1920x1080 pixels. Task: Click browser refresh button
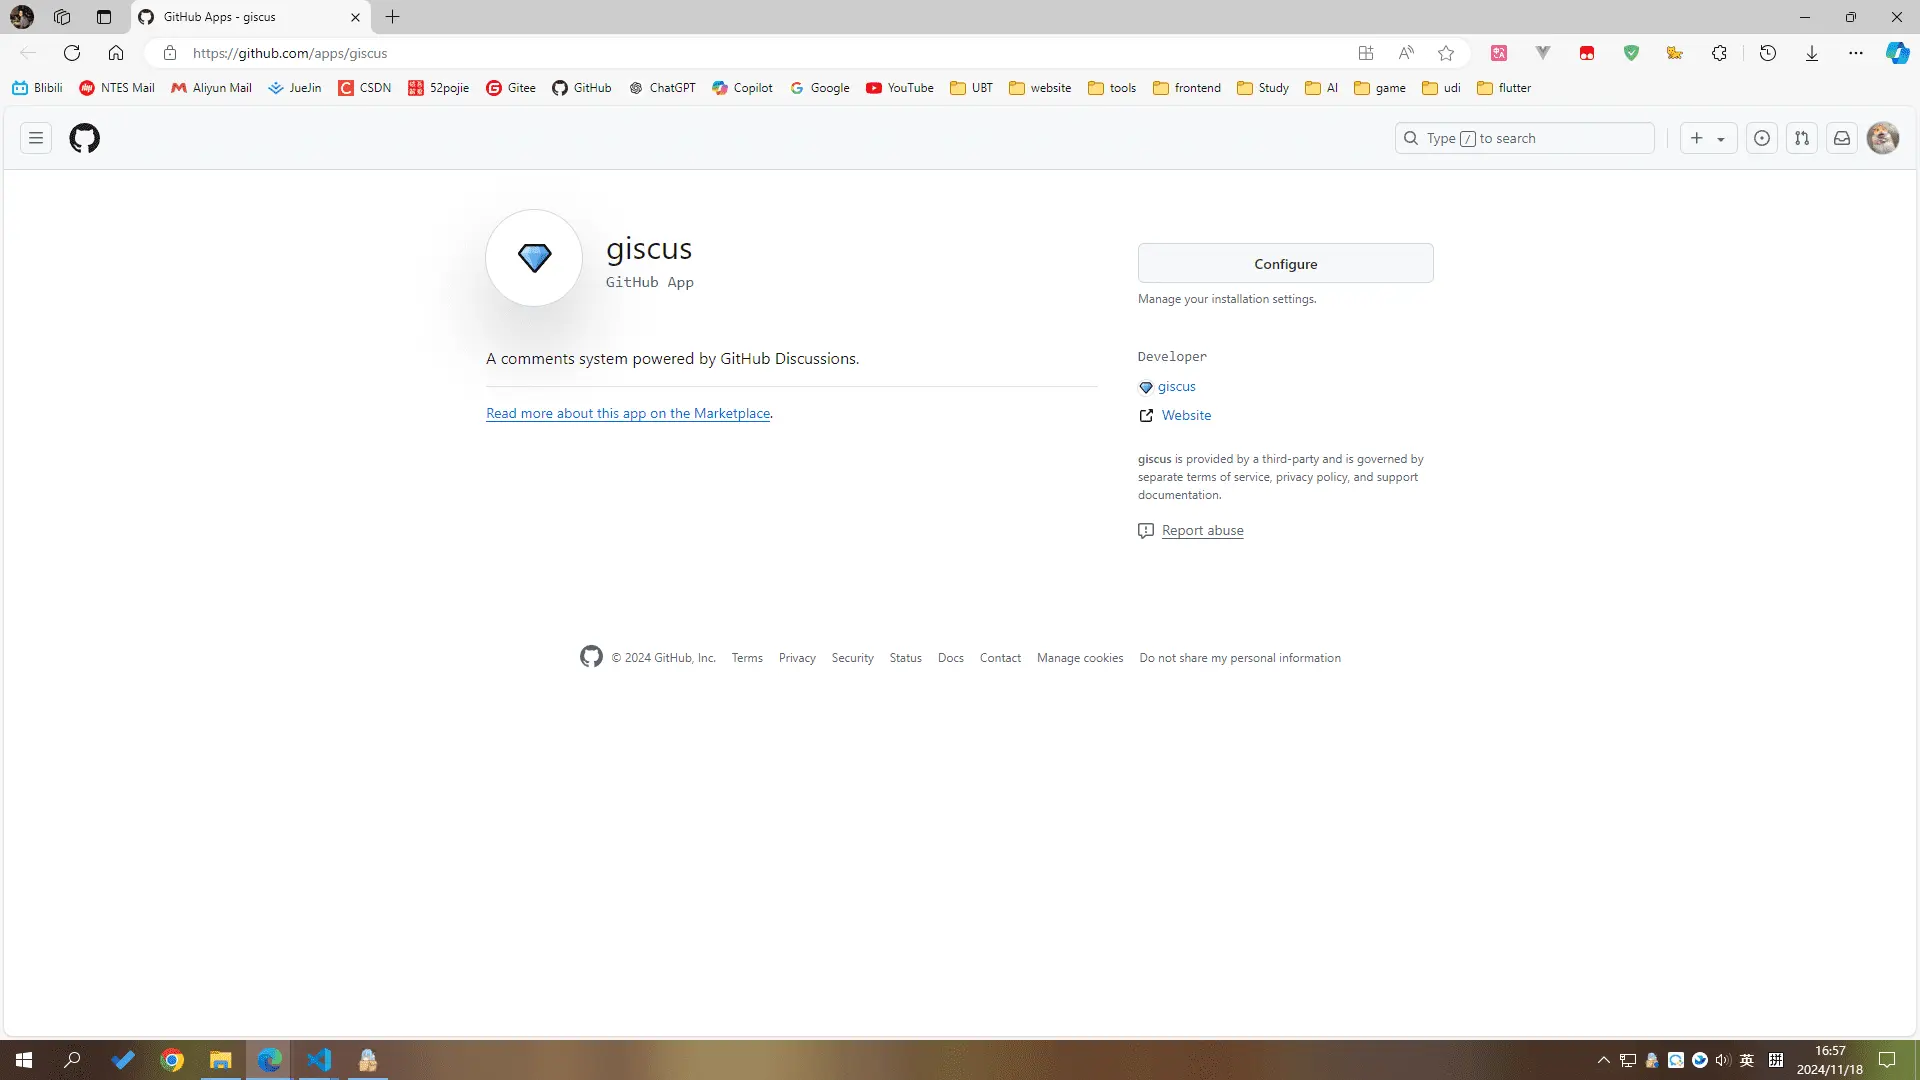[x=72, y=53]
